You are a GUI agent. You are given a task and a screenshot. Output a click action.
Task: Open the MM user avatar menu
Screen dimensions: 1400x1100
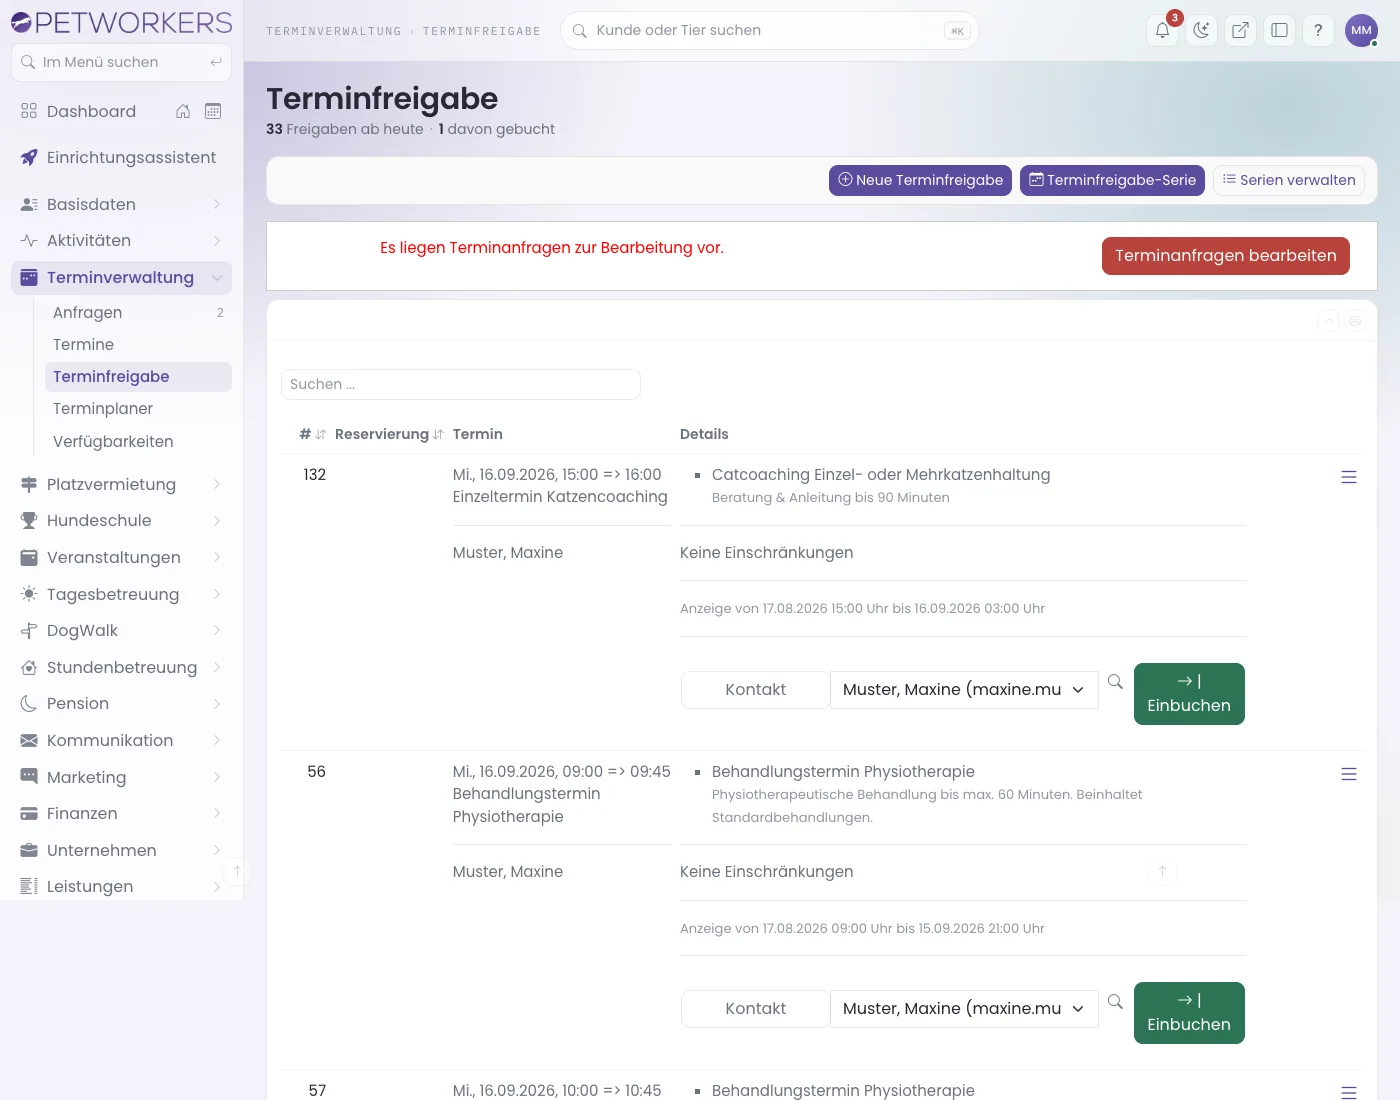(1362, 30)
